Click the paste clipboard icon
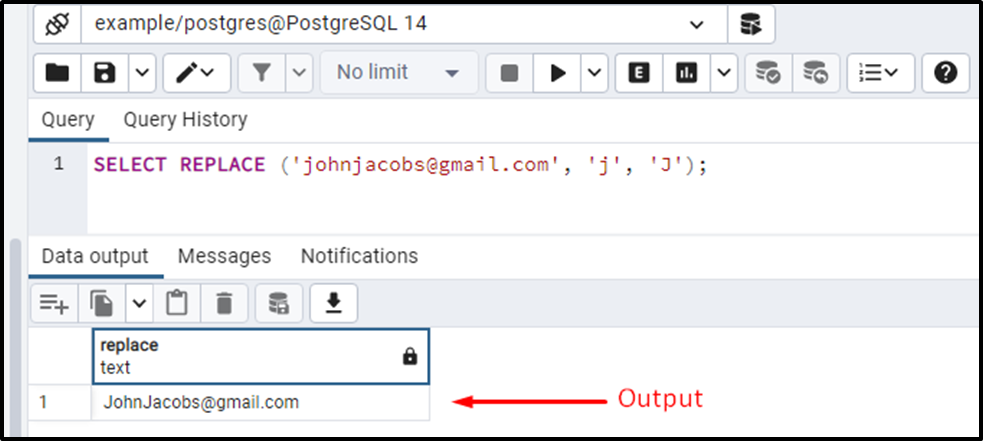Screen dimensions: 983x441 pos(177,304)
